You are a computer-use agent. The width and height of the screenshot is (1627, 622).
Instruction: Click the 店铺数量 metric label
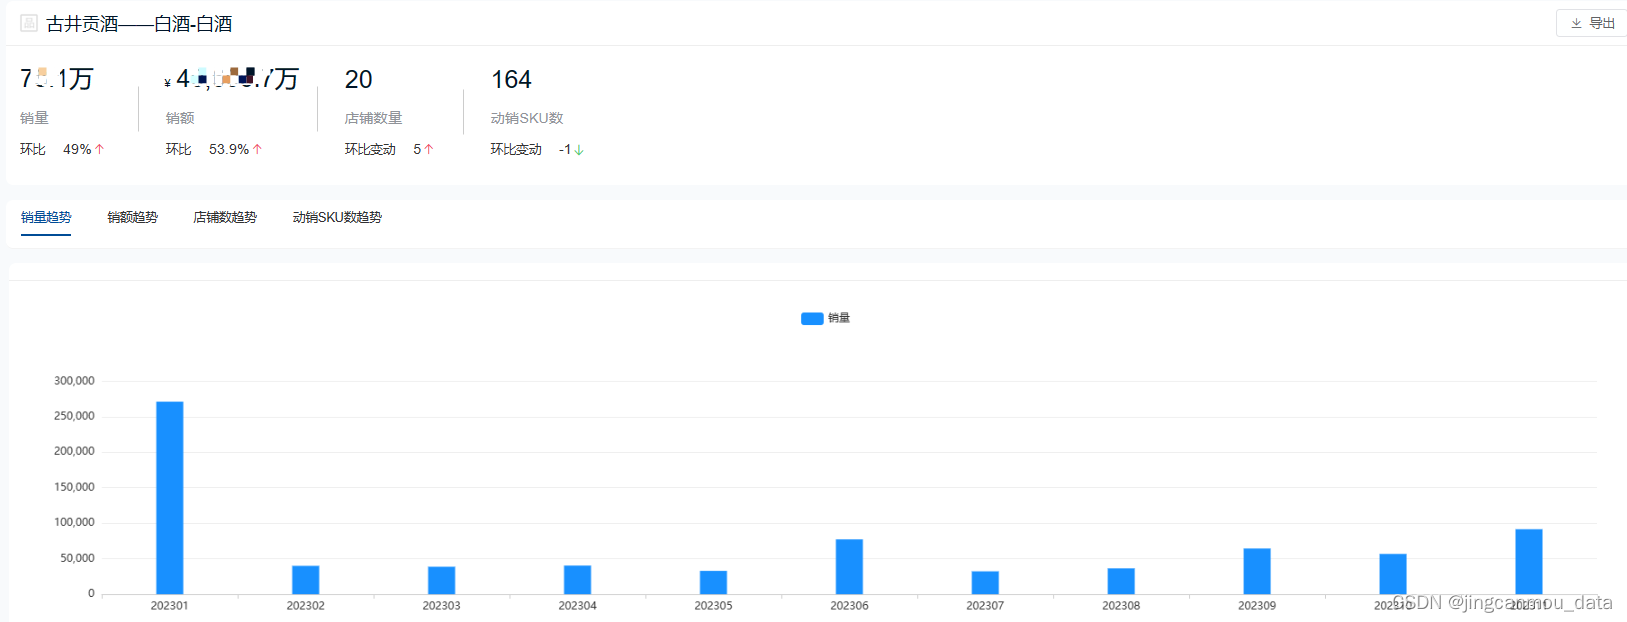[373, 118]
